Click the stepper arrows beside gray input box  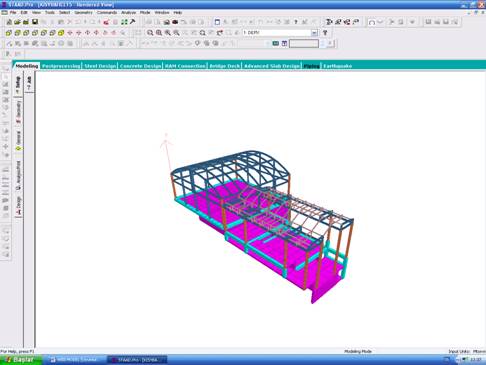tap(322, 43)
